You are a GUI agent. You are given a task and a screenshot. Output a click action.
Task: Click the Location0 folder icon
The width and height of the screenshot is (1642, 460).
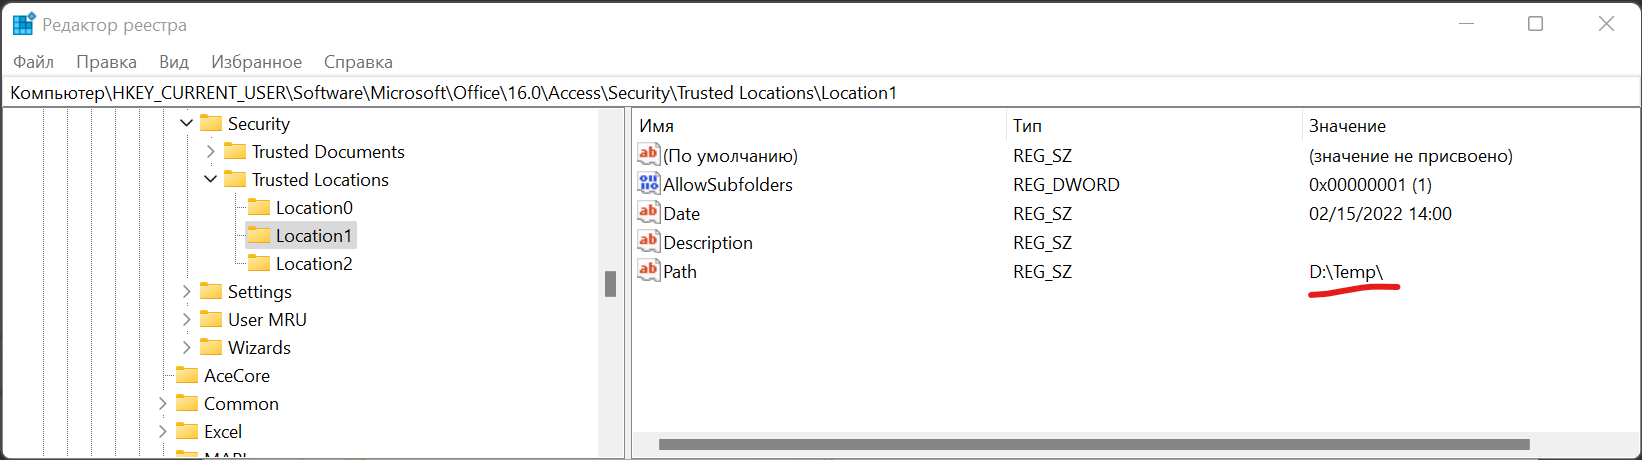click(x=259, y=207)
